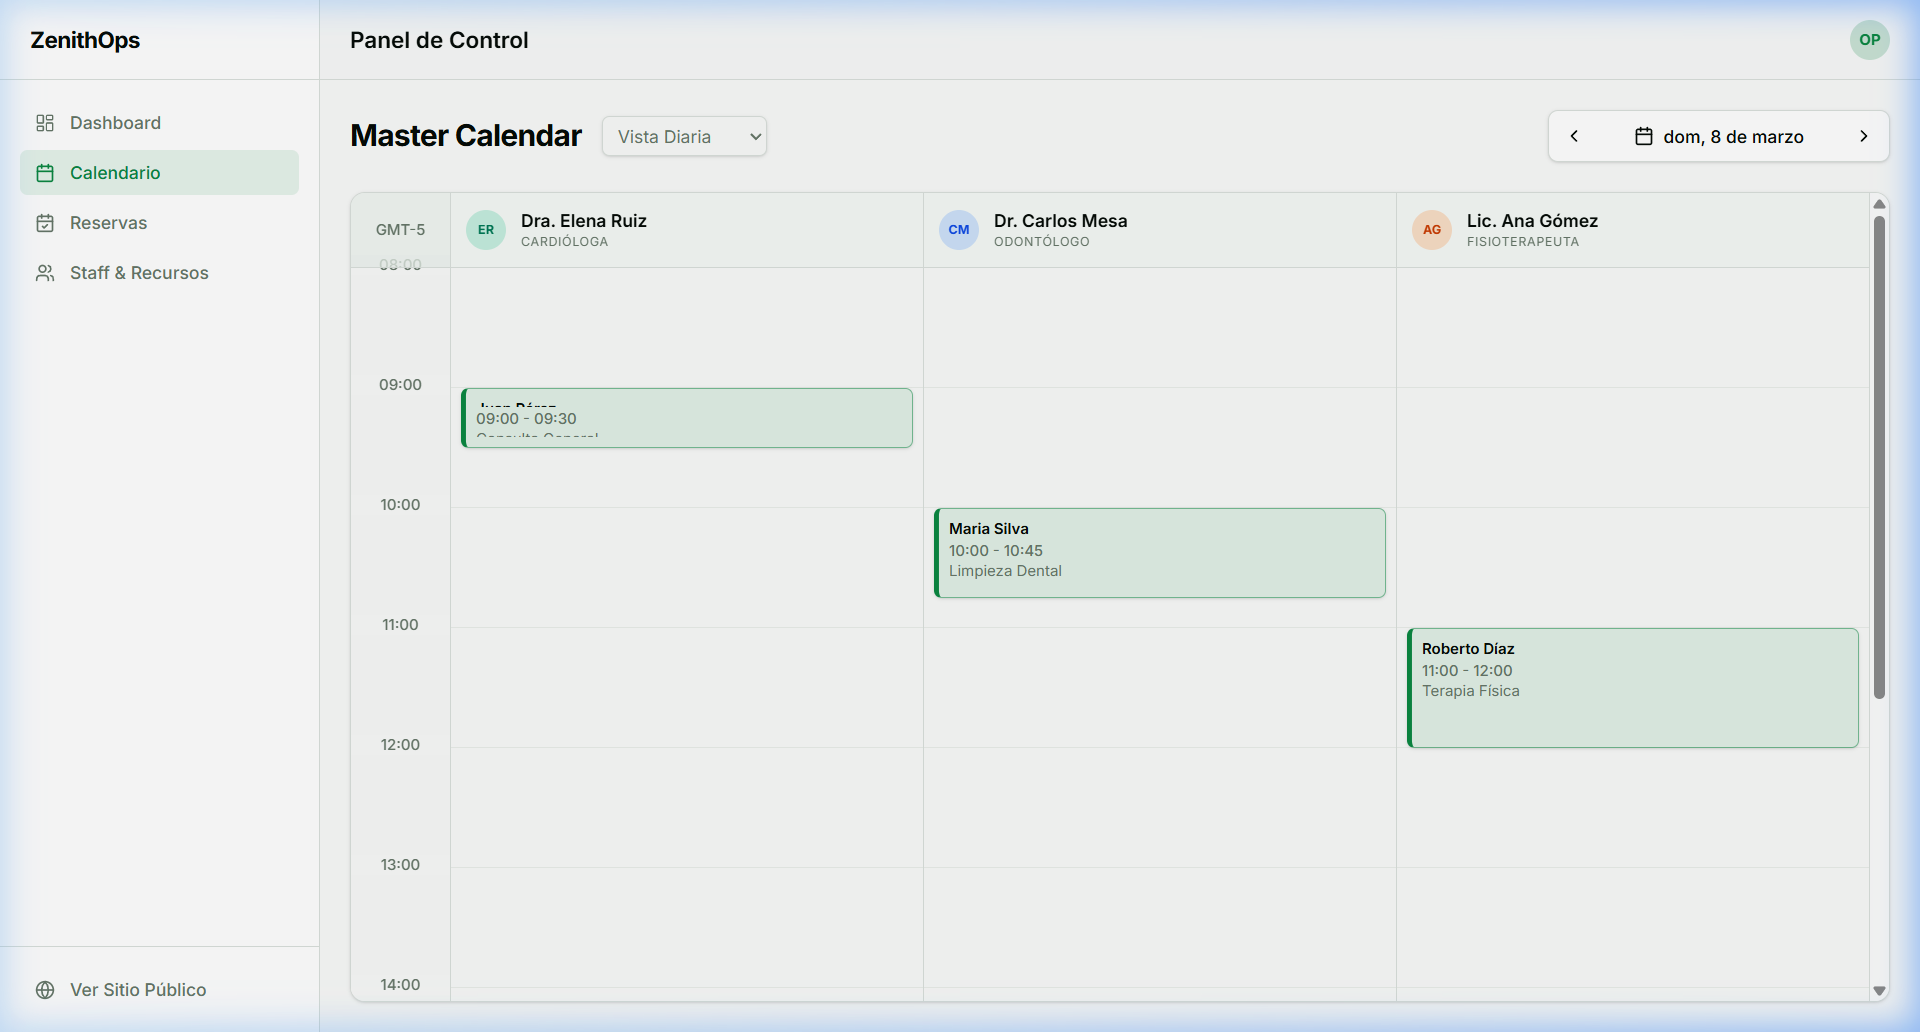This screenshot has height=1032, width=1920.
Task: Open date picker showing dom, 8 de marzo
Action: click(x=1719, y=137)
